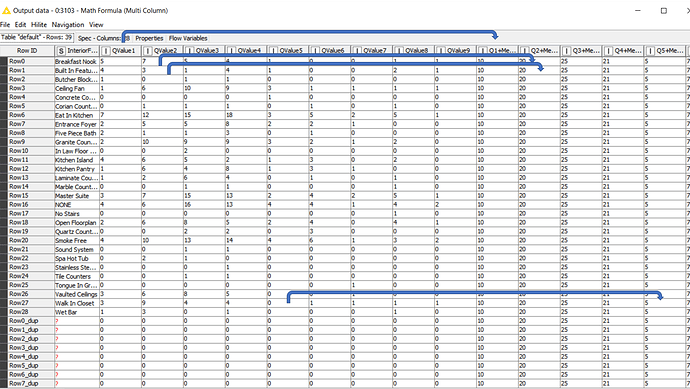690x389 pixels.
Task: Sort by the Q2+Me column header
Action: click(x=539, y=51)
